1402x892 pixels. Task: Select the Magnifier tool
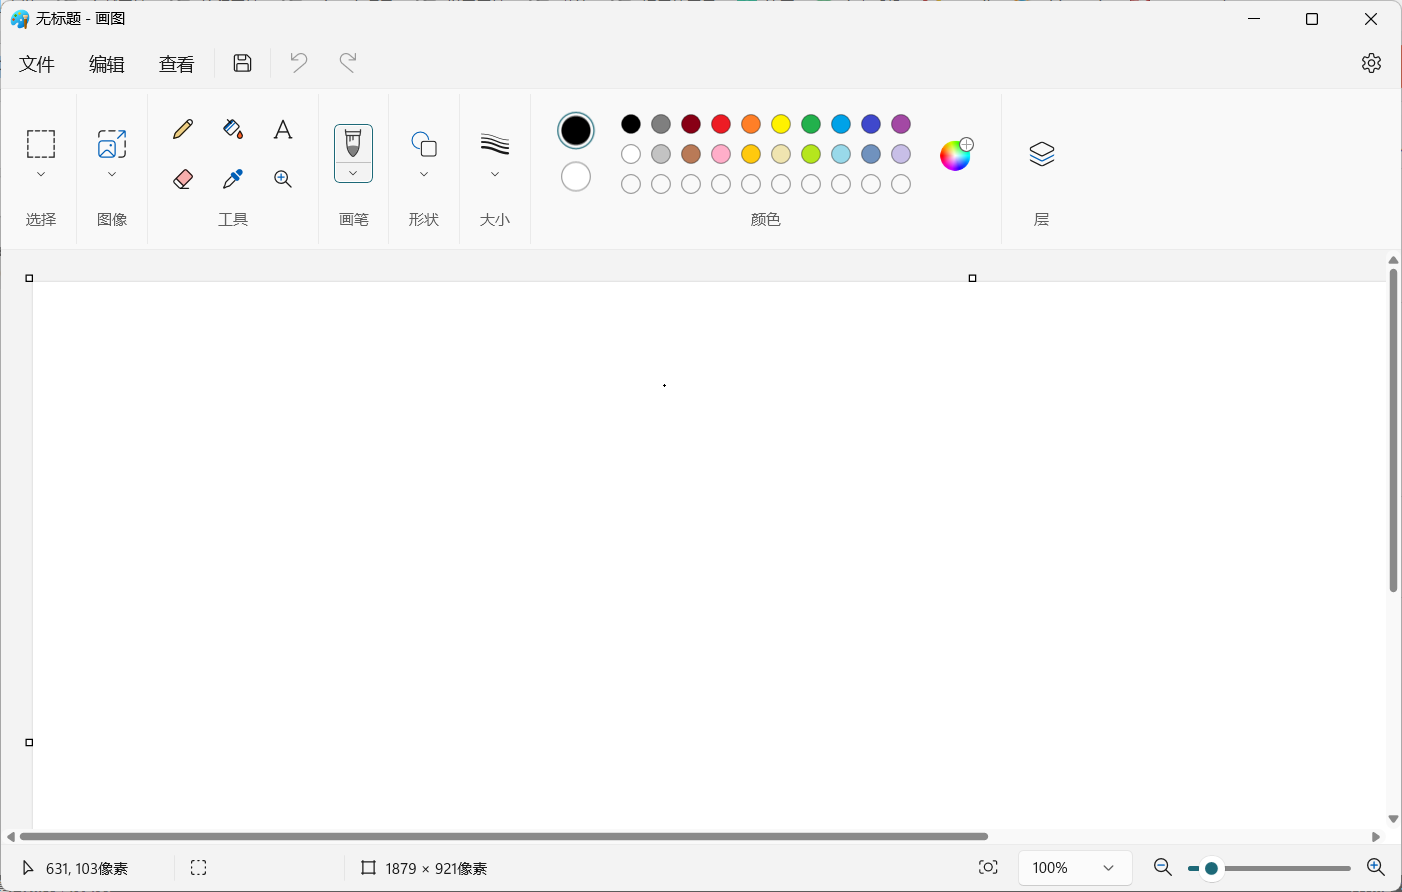(283, 179)
